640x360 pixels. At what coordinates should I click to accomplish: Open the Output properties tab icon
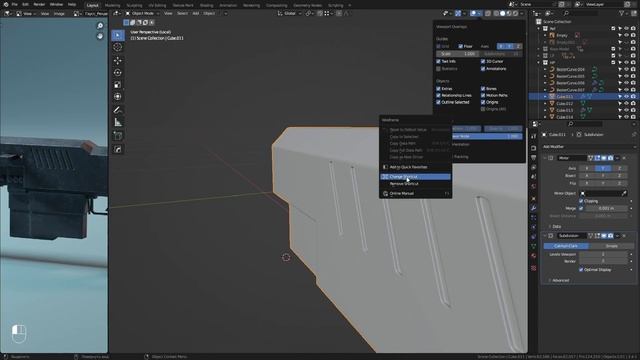[533, 158]
